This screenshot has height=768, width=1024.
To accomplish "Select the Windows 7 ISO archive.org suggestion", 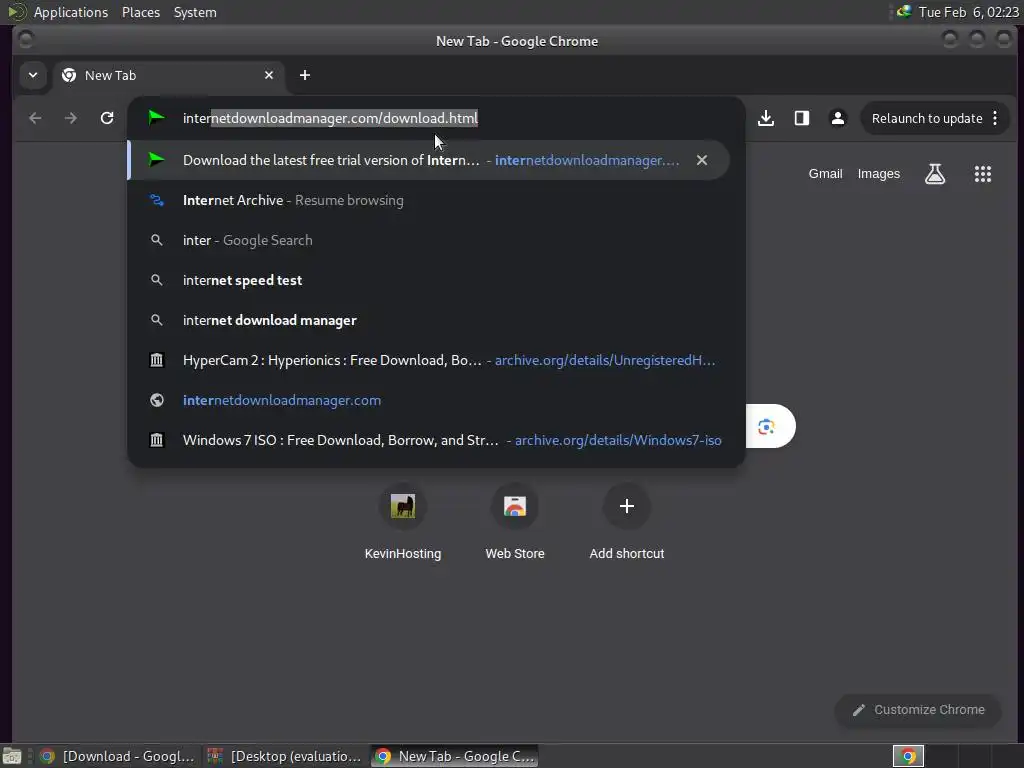I will tap(428, 440).
